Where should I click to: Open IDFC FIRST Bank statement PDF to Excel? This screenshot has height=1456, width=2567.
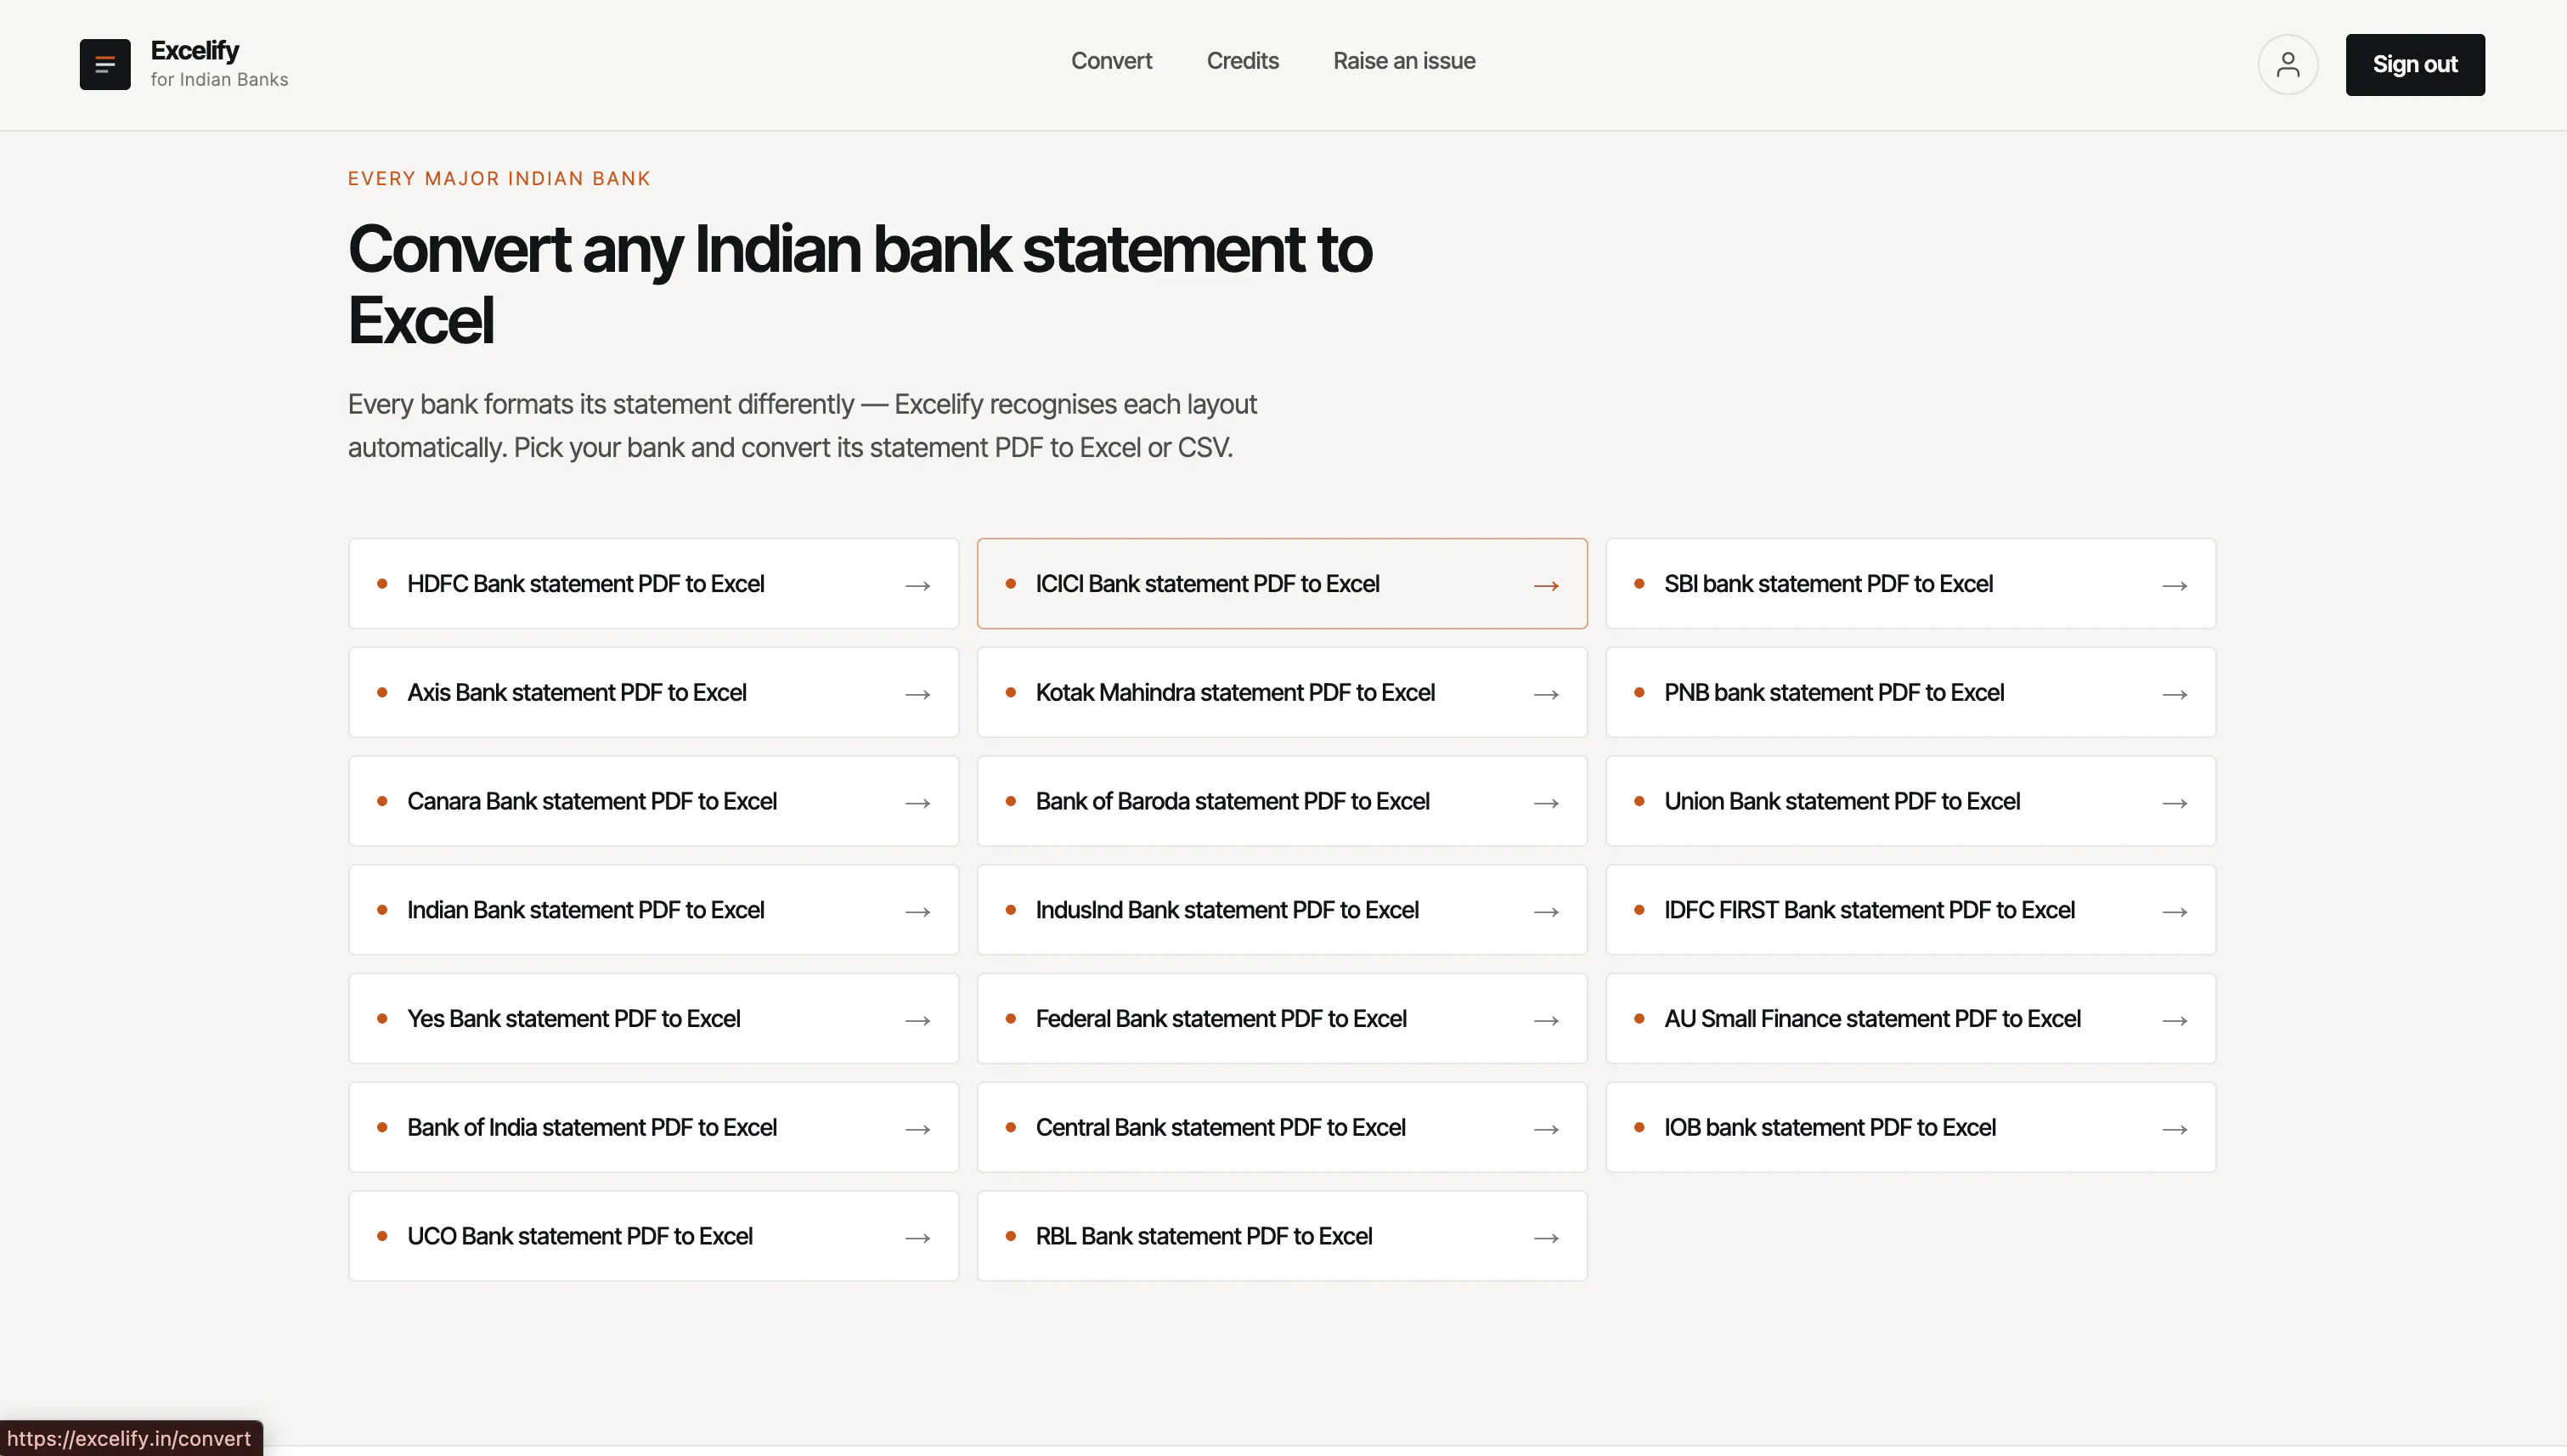tap(1910, 910)
